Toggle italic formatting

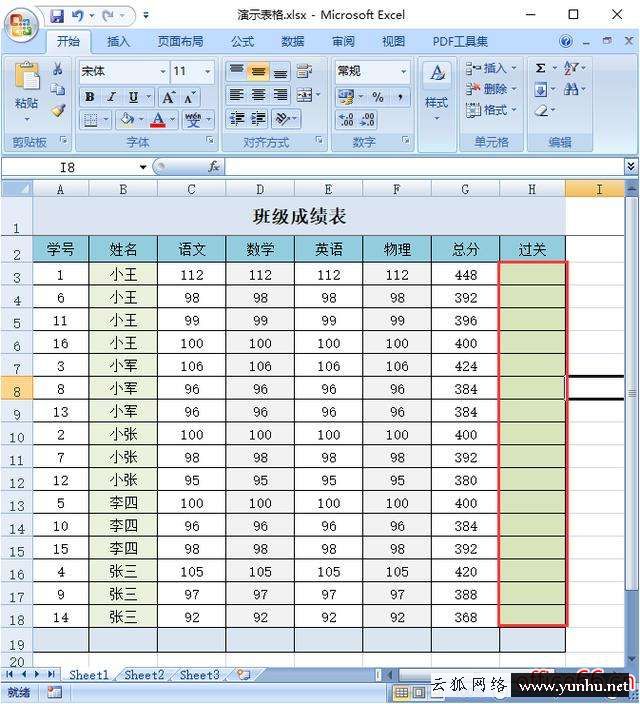(111, 97)
